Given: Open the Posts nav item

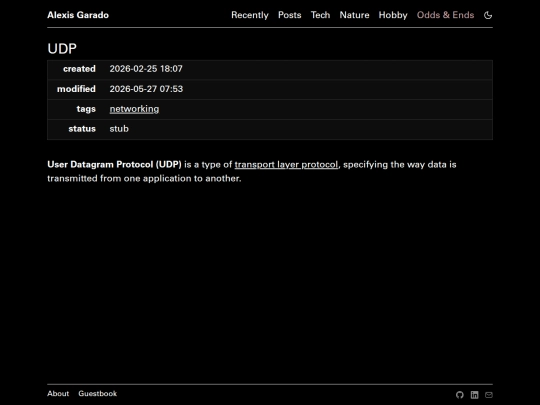Looking at the screenshot, I should pyautogui.click(x=290, y=15).
